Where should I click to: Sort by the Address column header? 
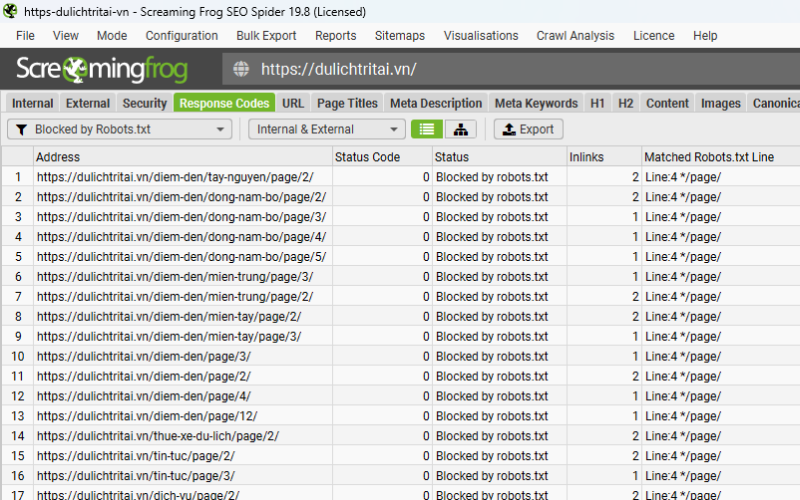(x=183, y=157)
